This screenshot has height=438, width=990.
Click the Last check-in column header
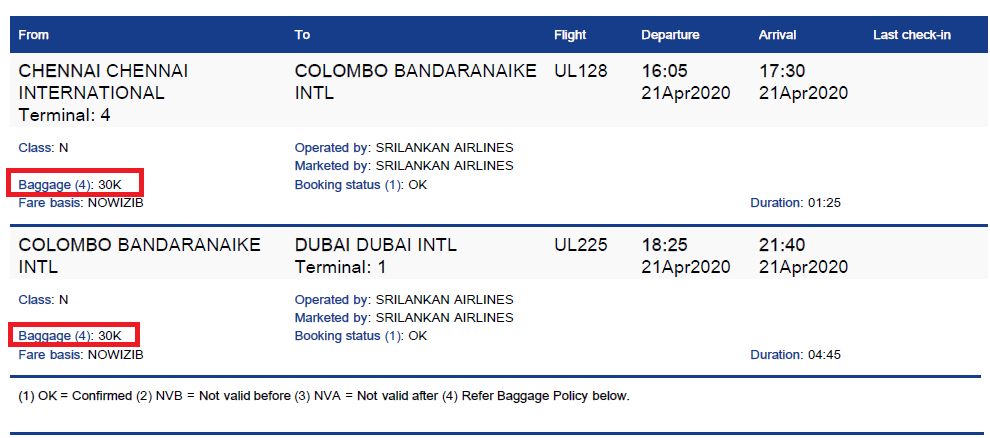click(911, 35)
